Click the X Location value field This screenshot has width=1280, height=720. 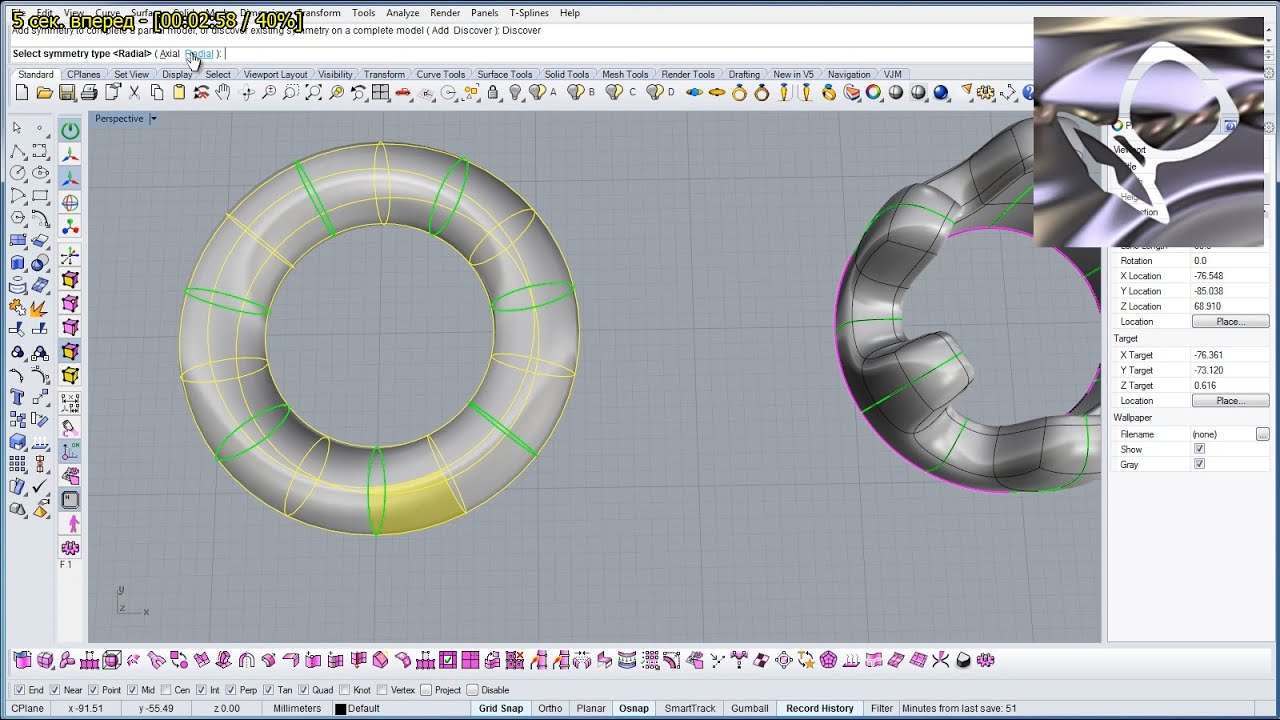click(1230, 275)
